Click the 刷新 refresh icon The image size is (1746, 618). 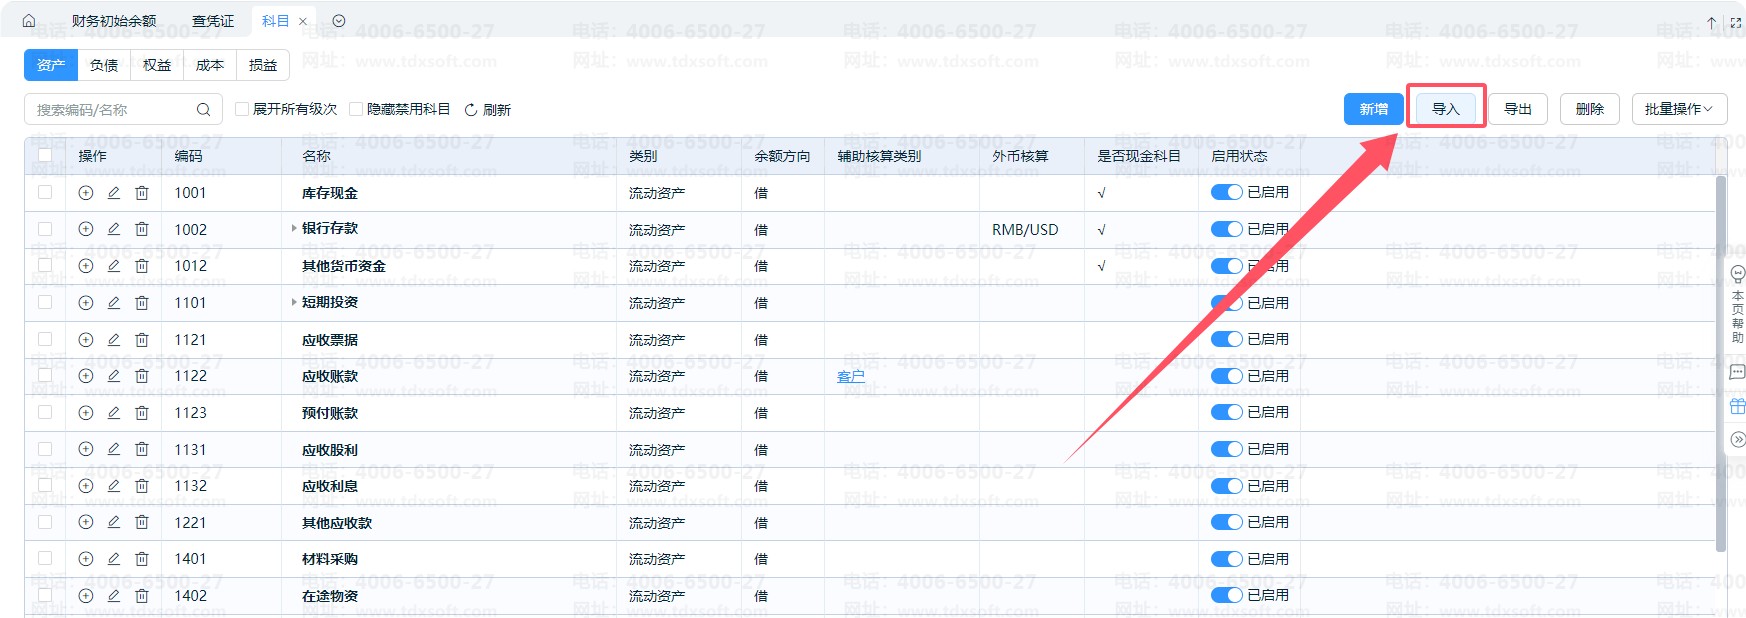(471, 110)
